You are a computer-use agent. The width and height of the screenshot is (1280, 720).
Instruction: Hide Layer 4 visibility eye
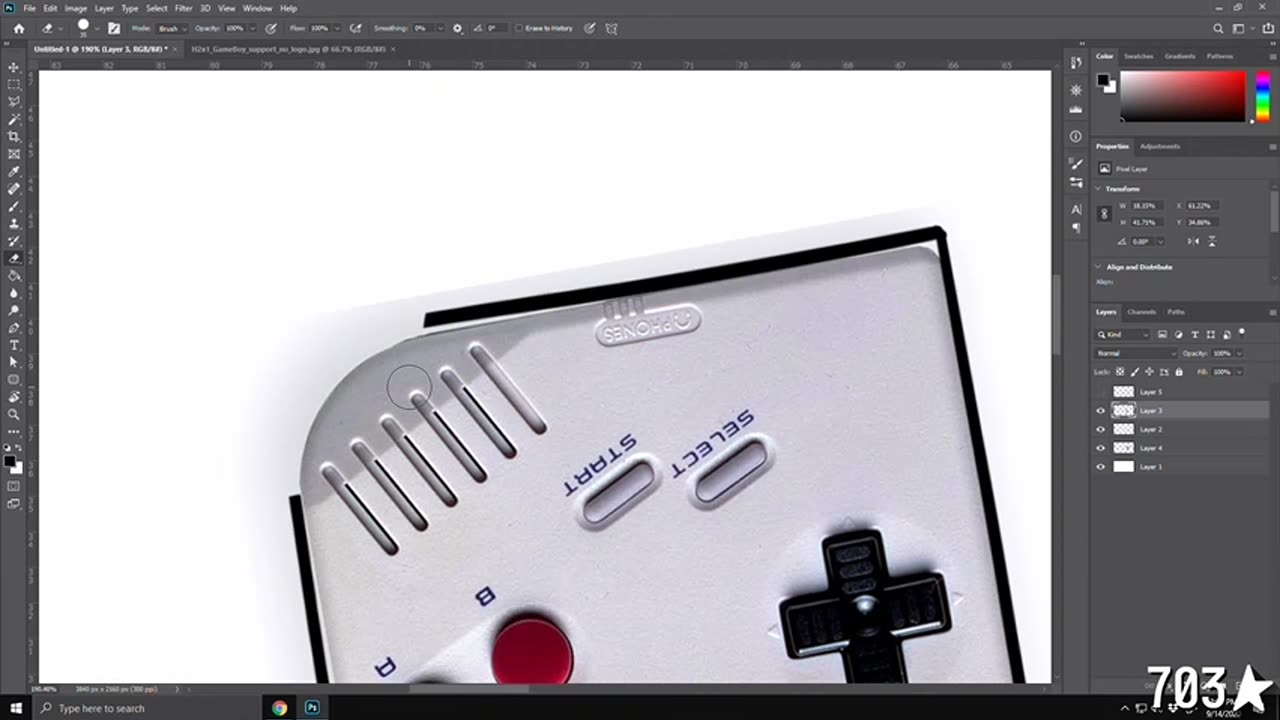pos(1101,448)
